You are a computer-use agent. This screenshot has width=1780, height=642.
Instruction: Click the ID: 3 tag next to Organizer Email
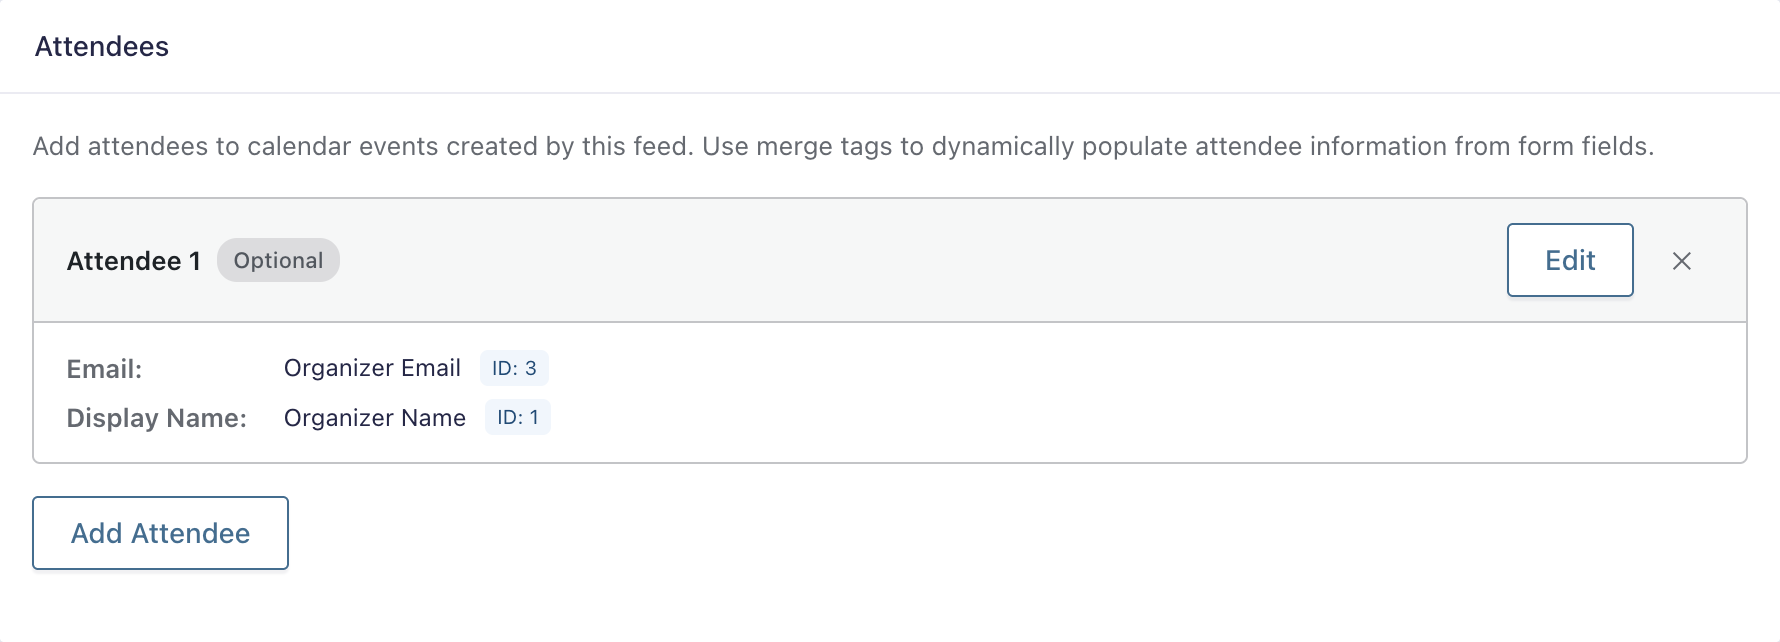tap(514, 368)
